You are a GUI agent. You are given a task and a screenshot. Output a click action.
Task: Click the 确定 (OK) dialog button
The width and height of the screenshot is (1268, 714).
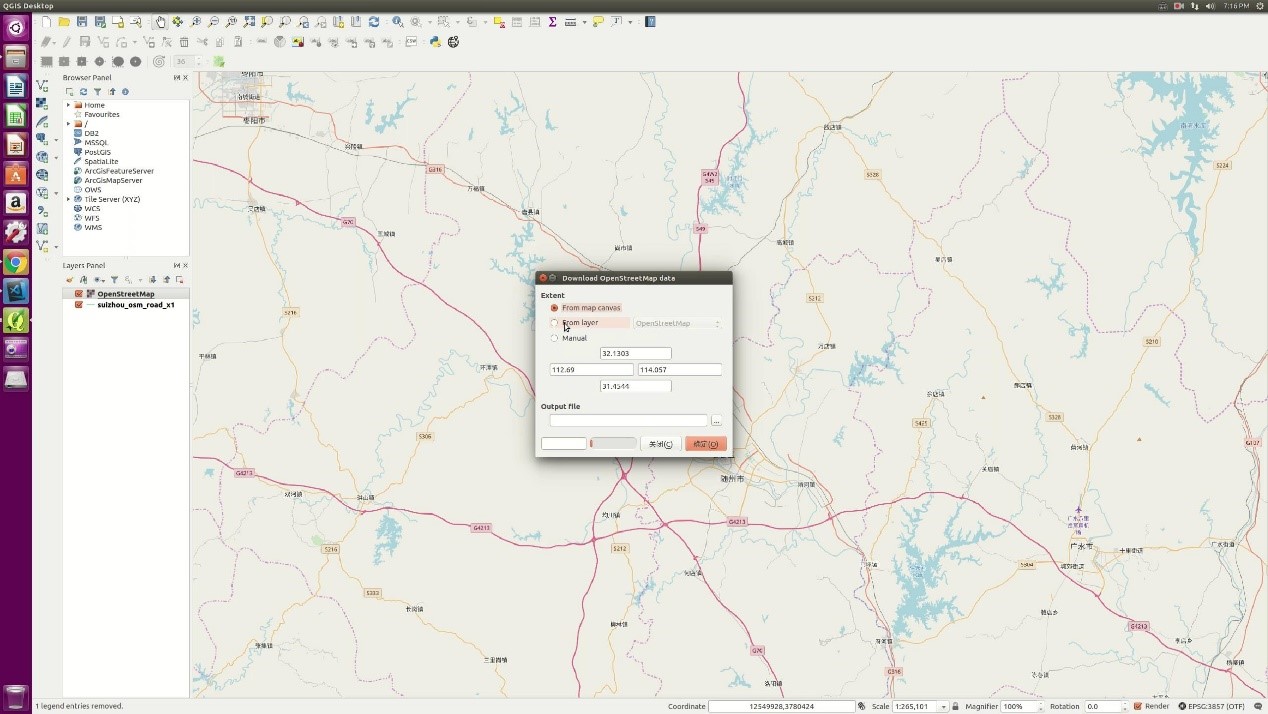pyautogui.click(x=705, y=444)
